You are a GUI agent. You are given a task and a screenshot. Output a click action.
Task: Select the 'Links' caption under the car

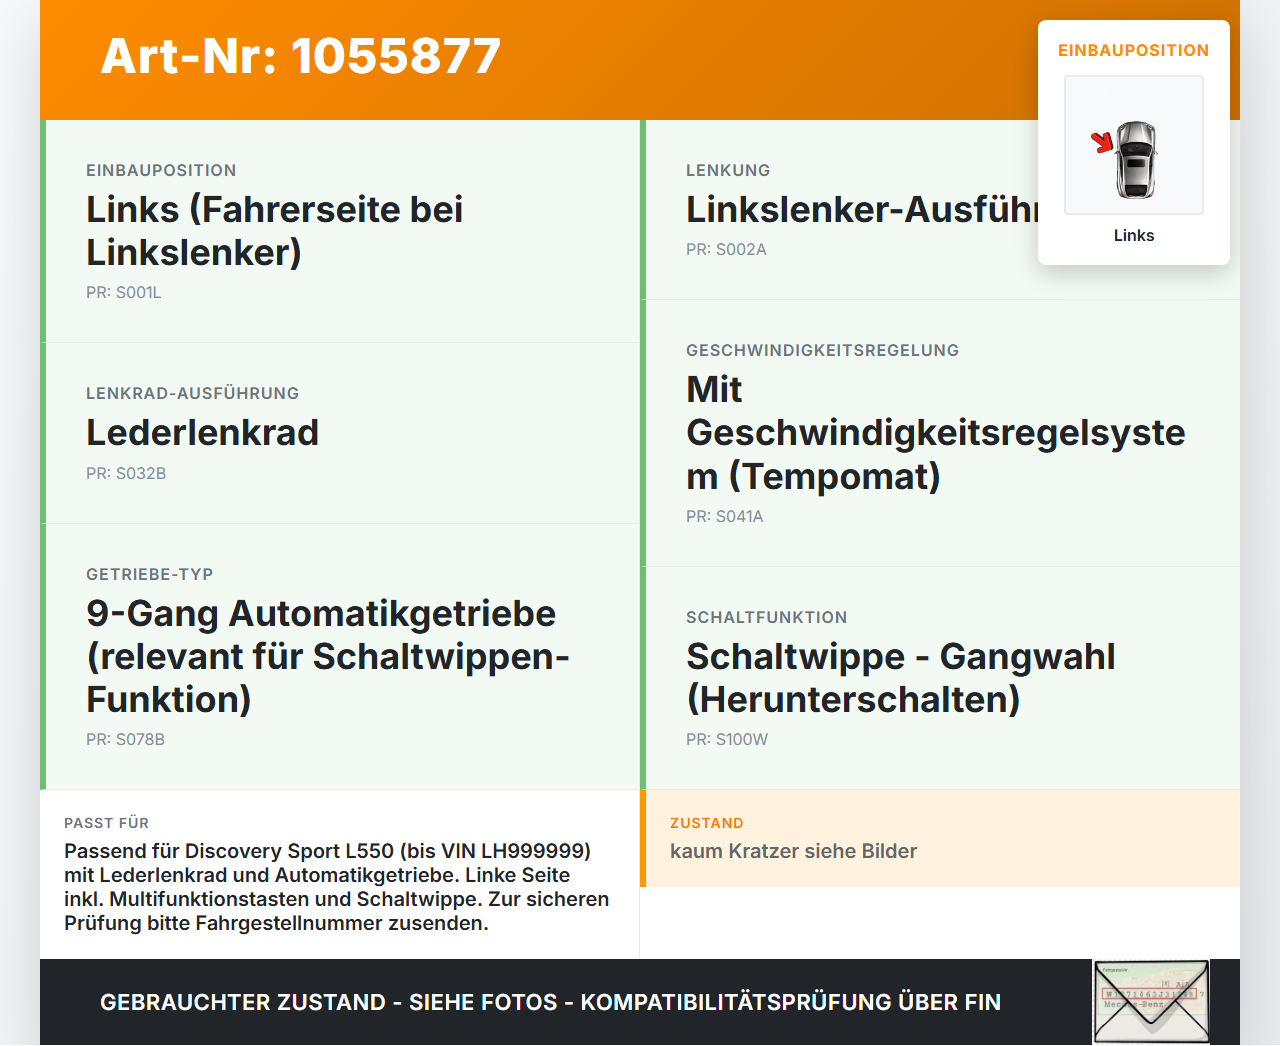(1134, 235)
